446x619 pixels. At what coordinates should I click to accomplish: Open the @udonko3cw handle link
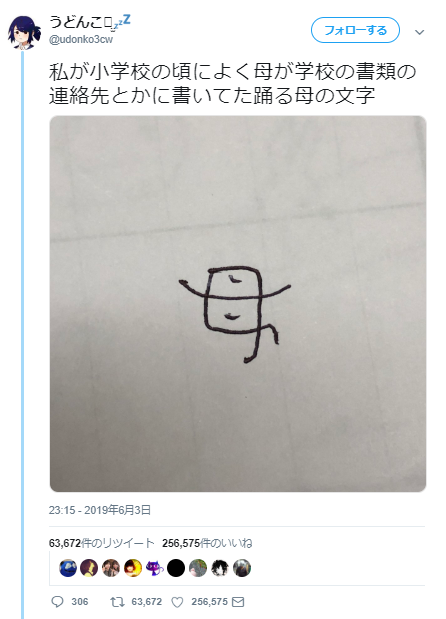[81, 39]
